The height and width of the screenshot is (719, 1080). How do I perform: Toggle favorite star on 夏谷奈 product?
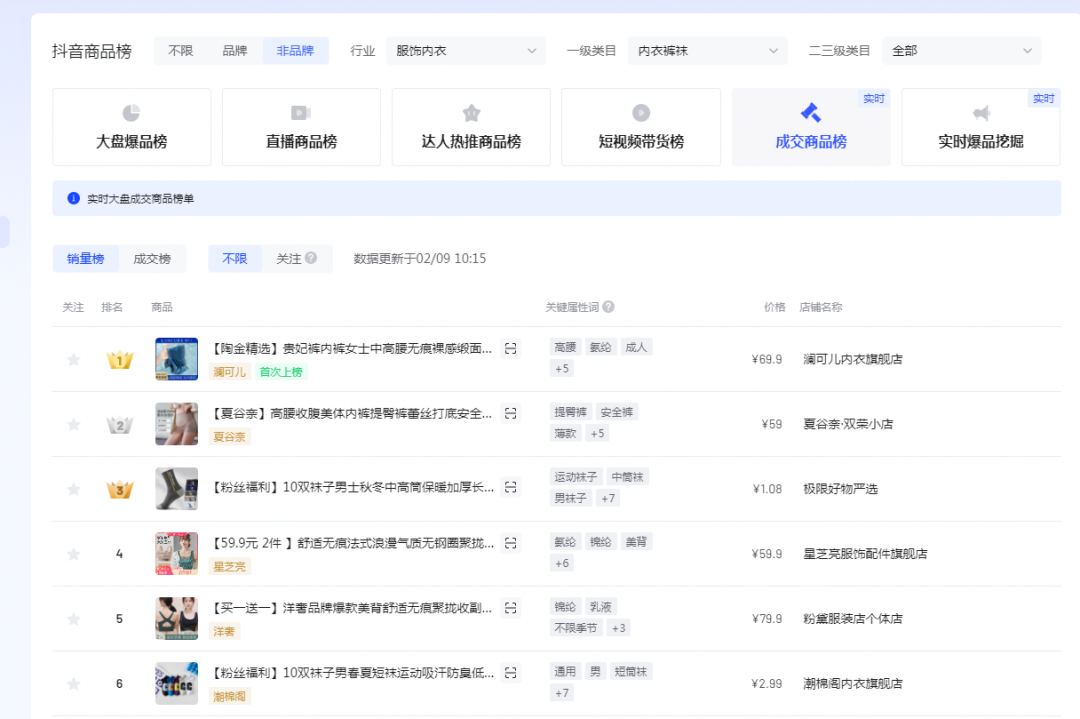click(73, 423)
